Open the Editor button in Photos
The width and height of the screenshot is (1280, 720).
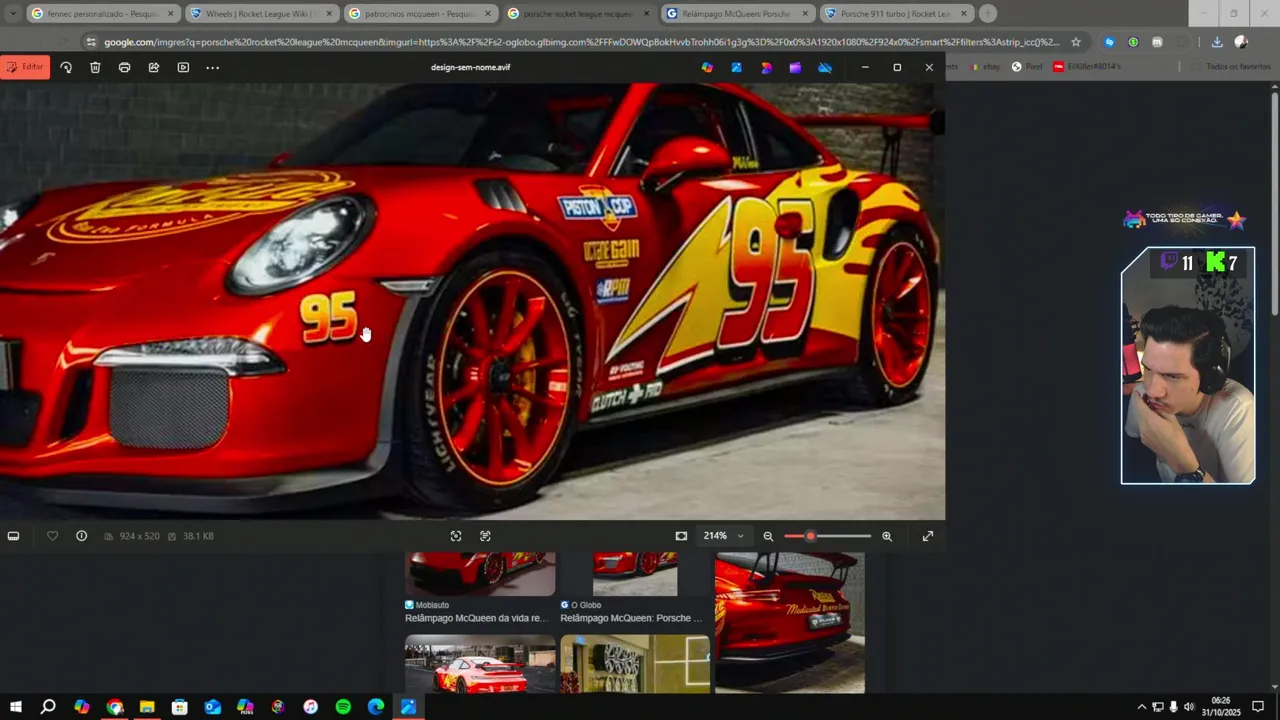point(24,67)
